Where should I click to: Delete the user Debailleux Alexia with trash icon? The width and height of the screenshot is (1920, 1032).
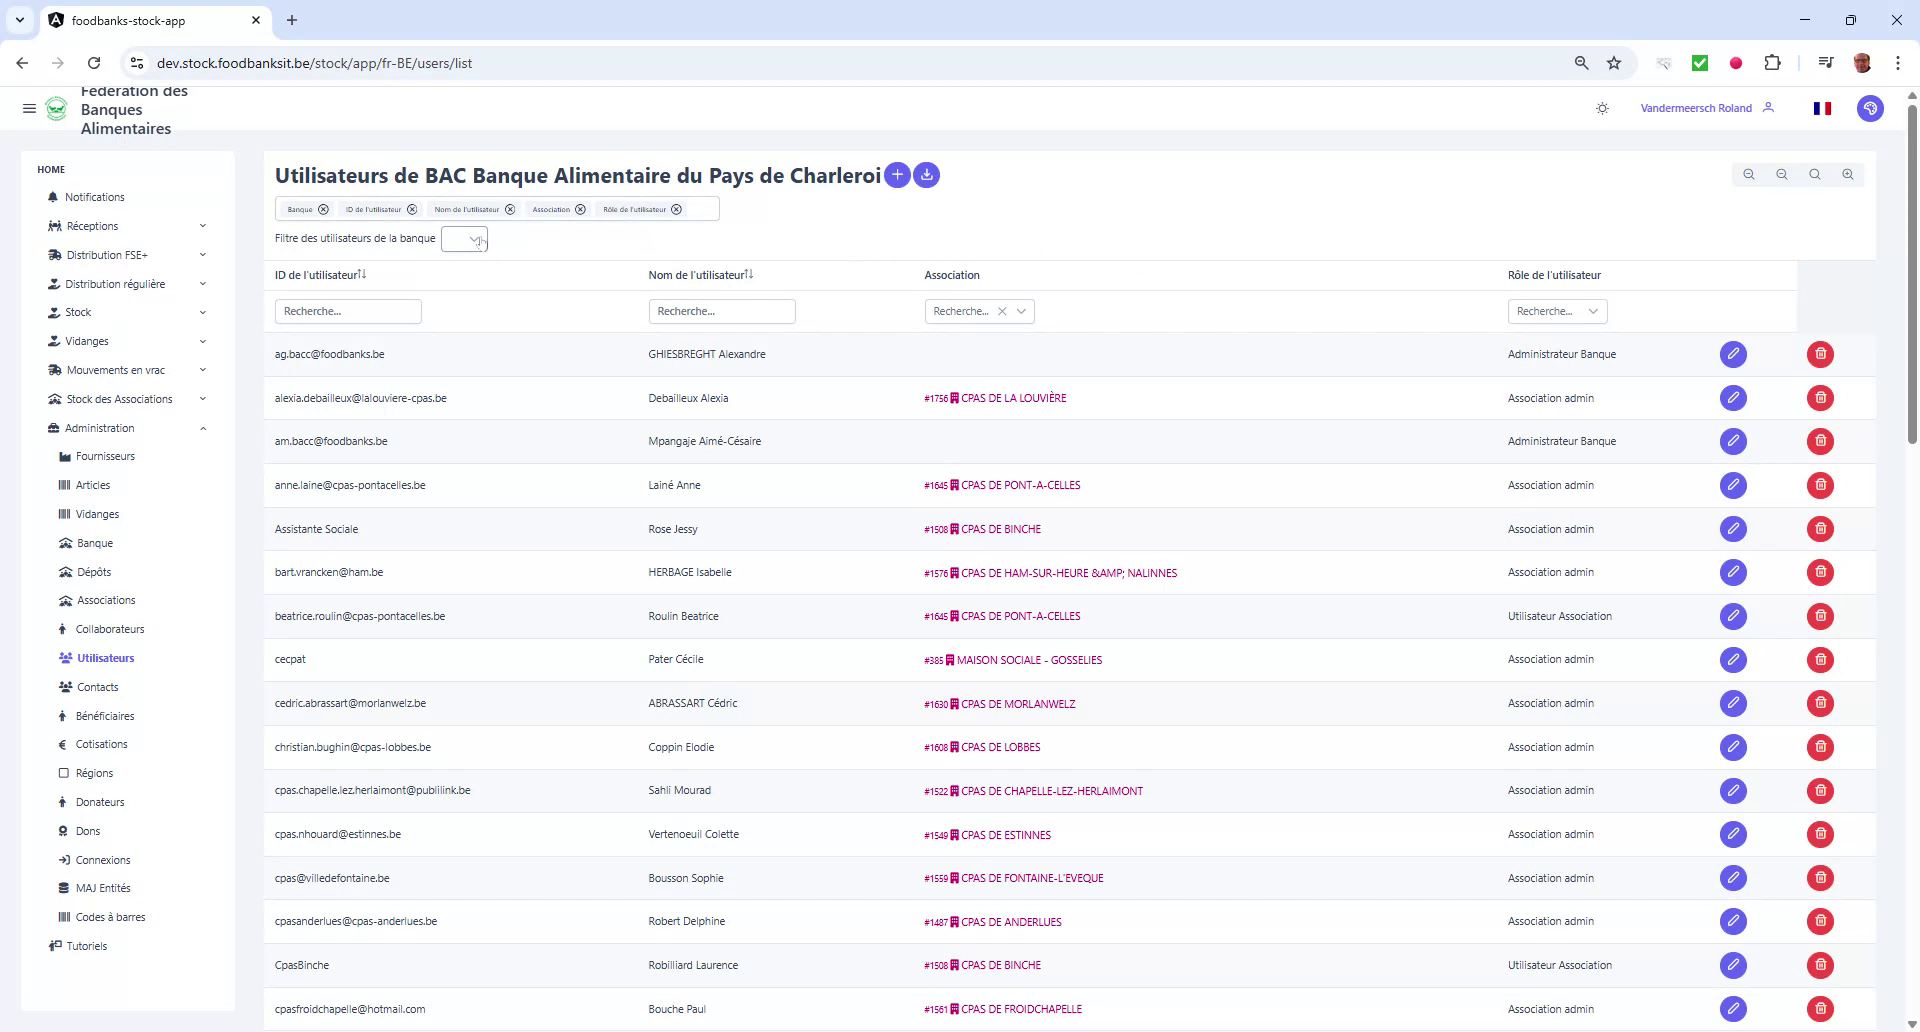coord(1819,398)
